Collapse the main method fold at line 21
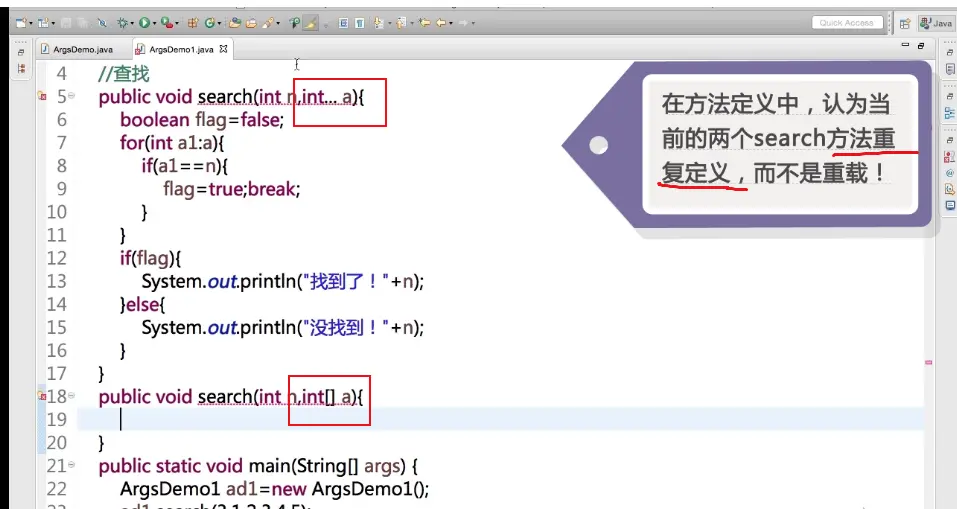 71,465
